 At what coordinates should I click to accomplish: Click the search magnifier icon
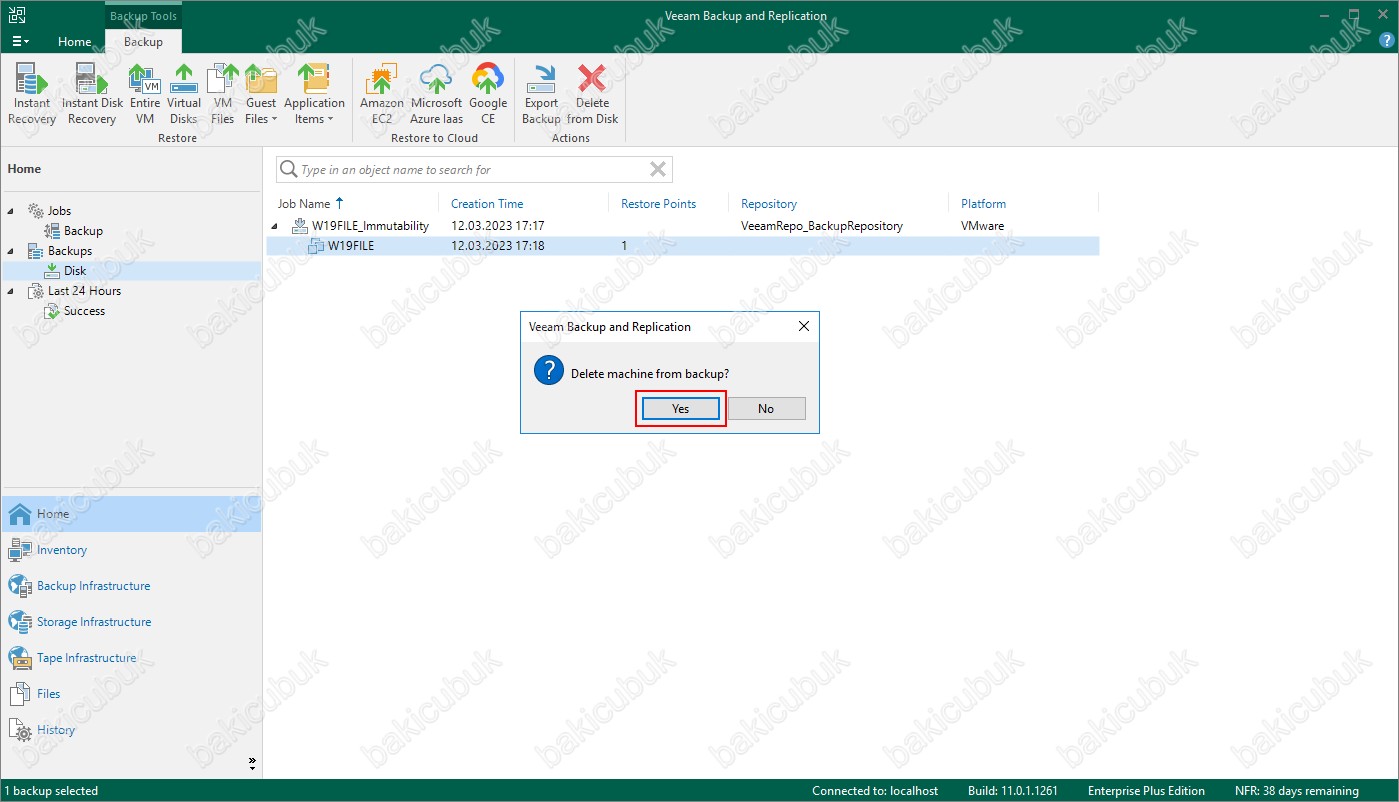point(288,169)
